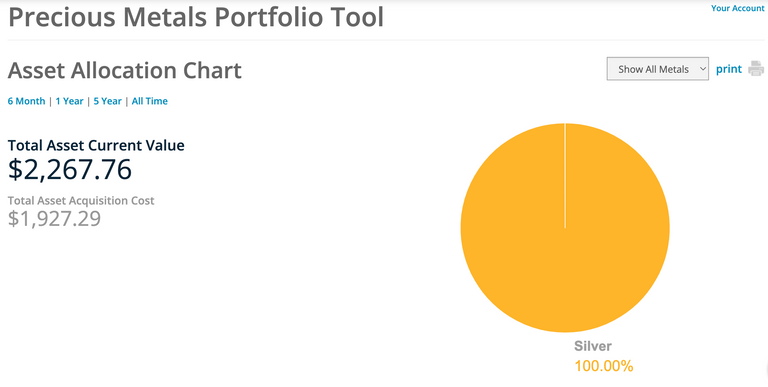Choose the All Time range

click(149, 101)
